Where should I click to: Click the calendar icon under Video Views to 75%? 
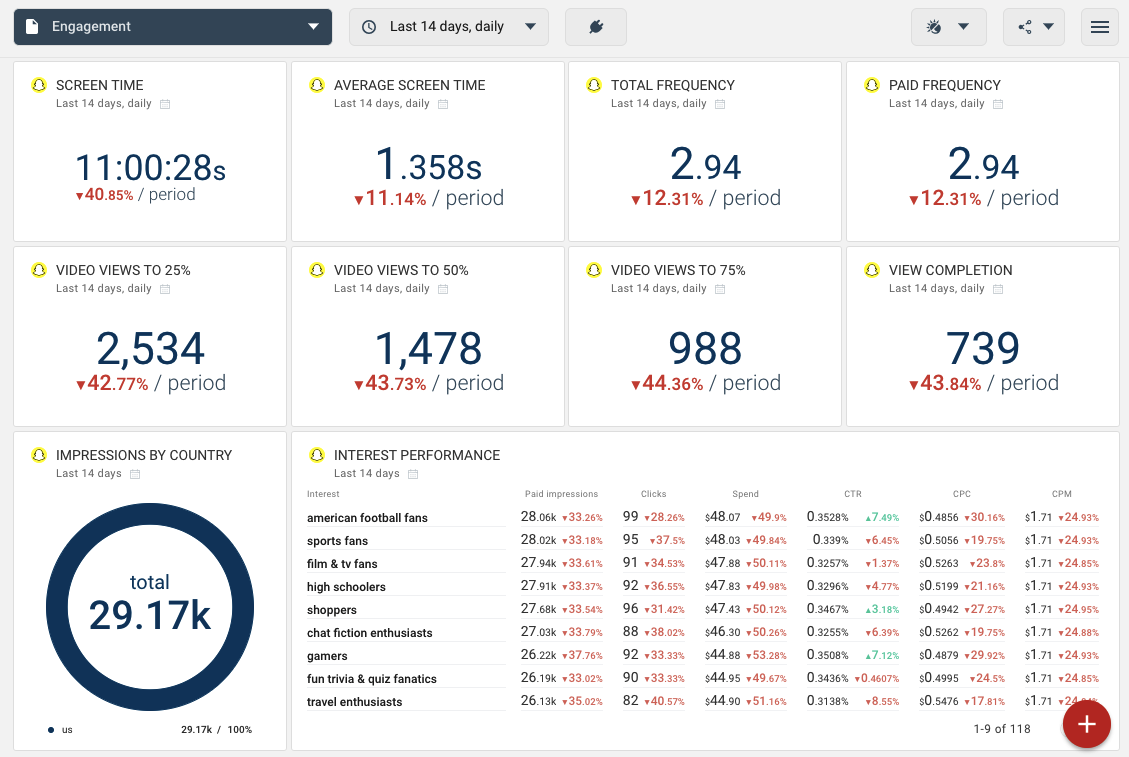click(720, 289)
